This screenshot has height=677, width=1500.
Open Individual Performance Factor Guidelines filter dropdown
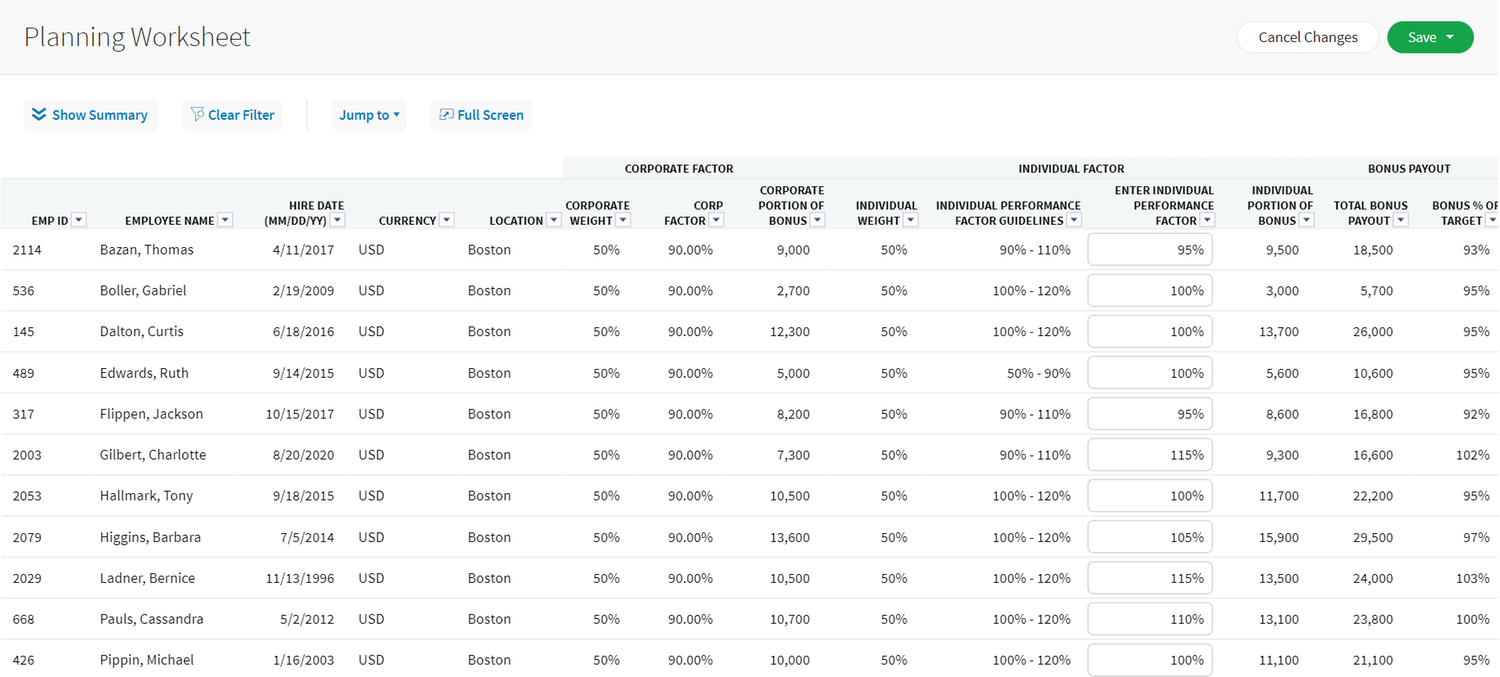pyautogui.click(x=1074, y=220)
